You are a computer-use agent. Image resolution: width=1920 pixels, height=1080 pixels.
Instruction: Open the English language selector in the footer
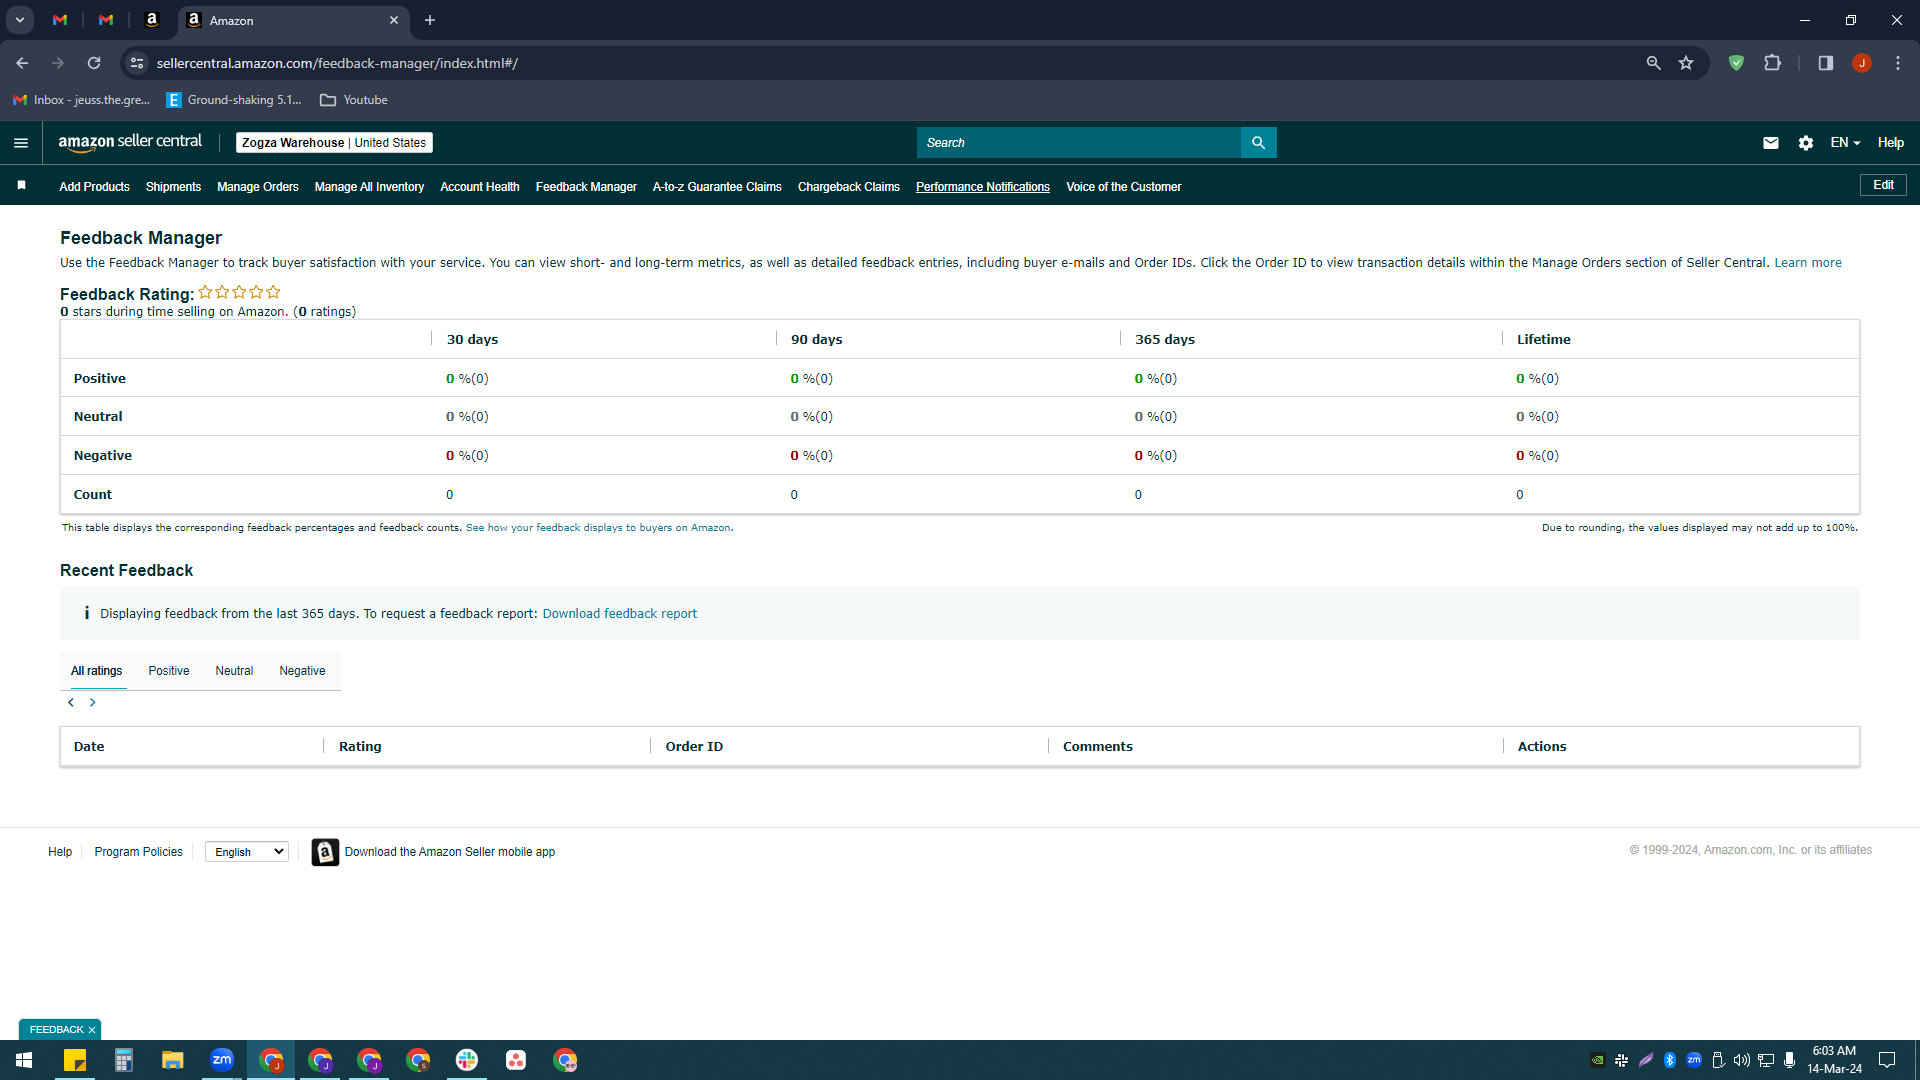[x=247, y=852]
